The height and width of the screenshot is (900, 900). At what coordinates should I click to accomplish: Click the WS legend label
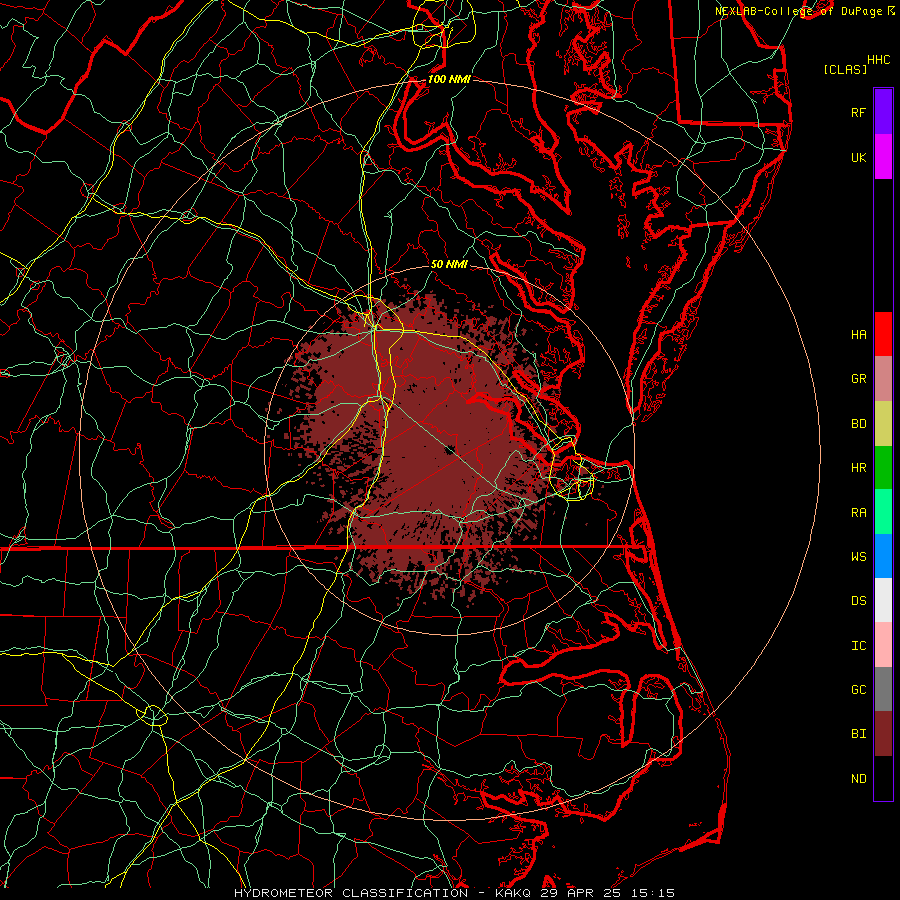(x=858, y=557)
